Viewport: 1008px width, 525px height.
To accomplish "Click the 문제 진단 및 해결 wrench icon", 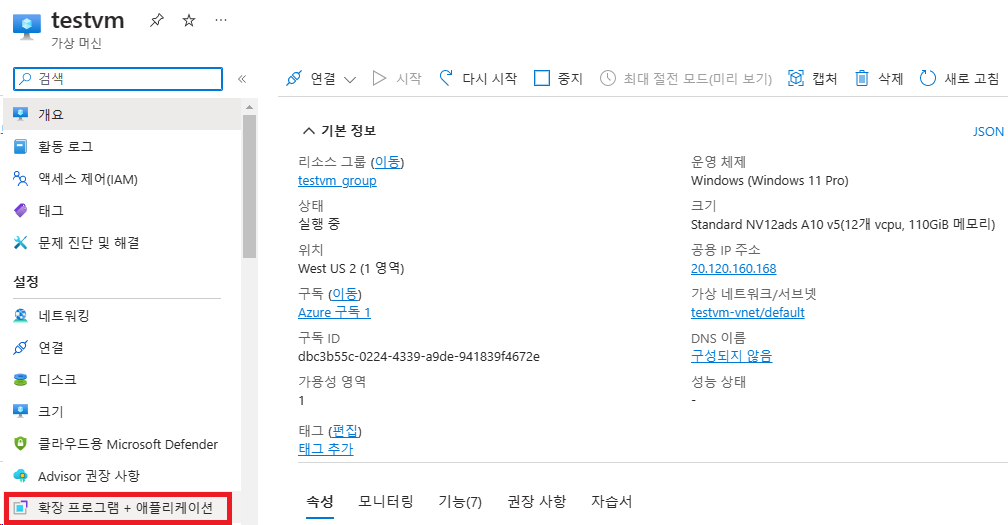I will pyautogui.click(x=21, y=242).
